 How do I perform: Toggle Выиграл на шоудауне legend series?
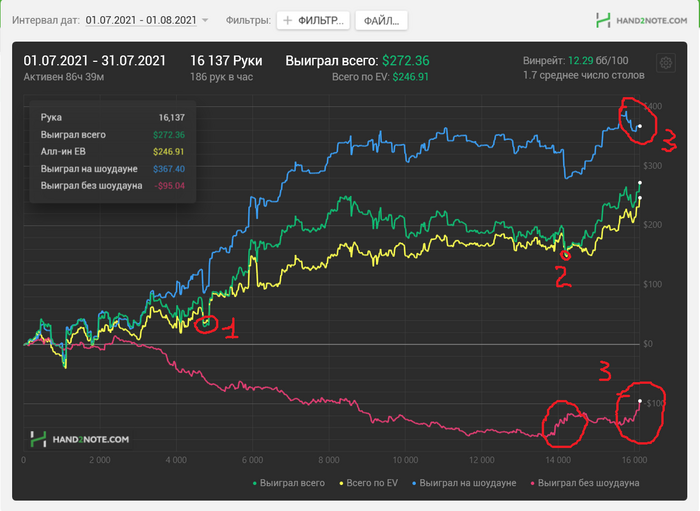pyautogui.click(x=464, y=483)
